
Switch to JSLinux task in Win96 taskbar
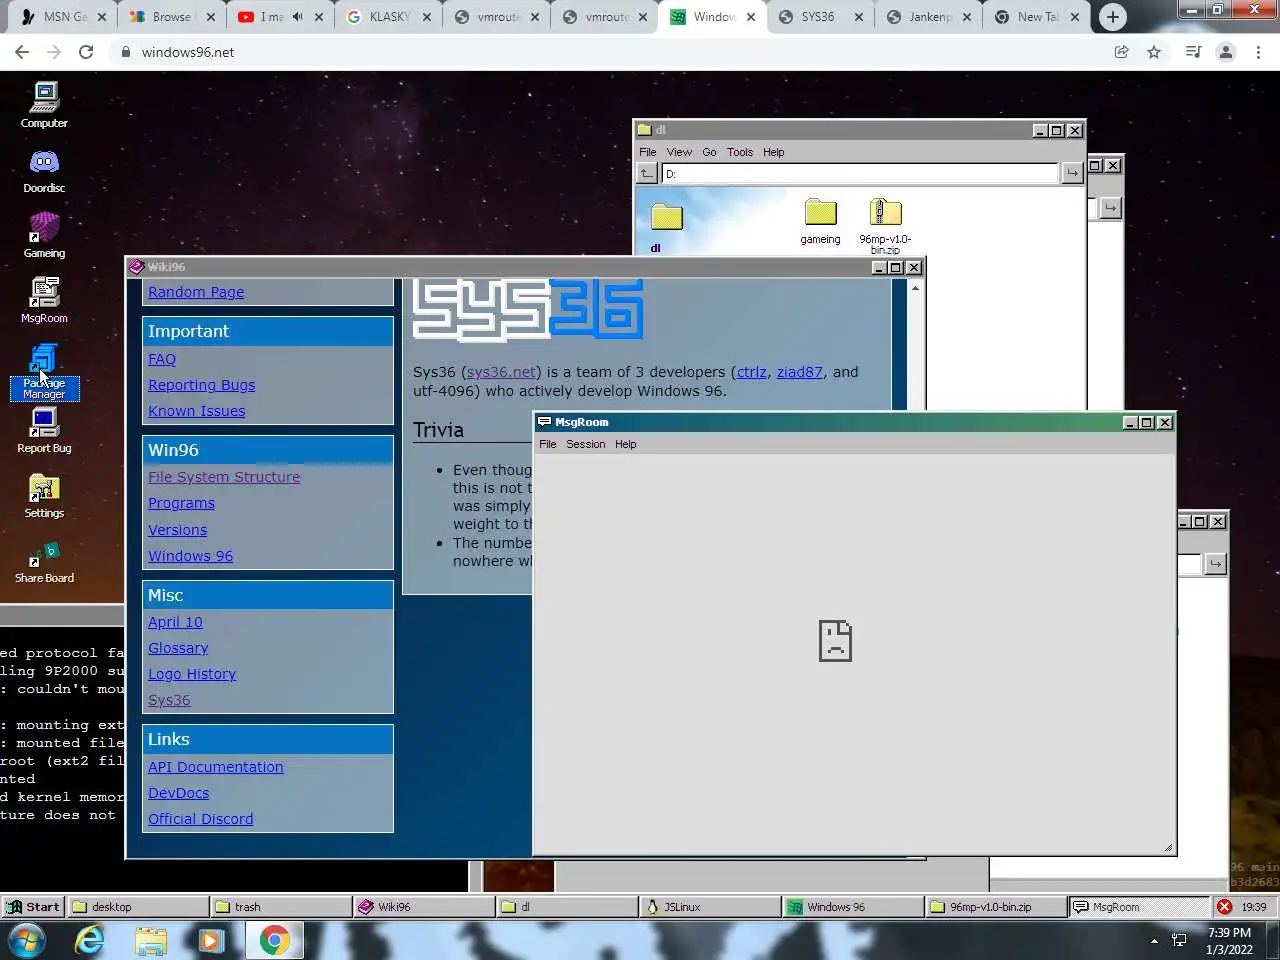[x=709, y=907]
